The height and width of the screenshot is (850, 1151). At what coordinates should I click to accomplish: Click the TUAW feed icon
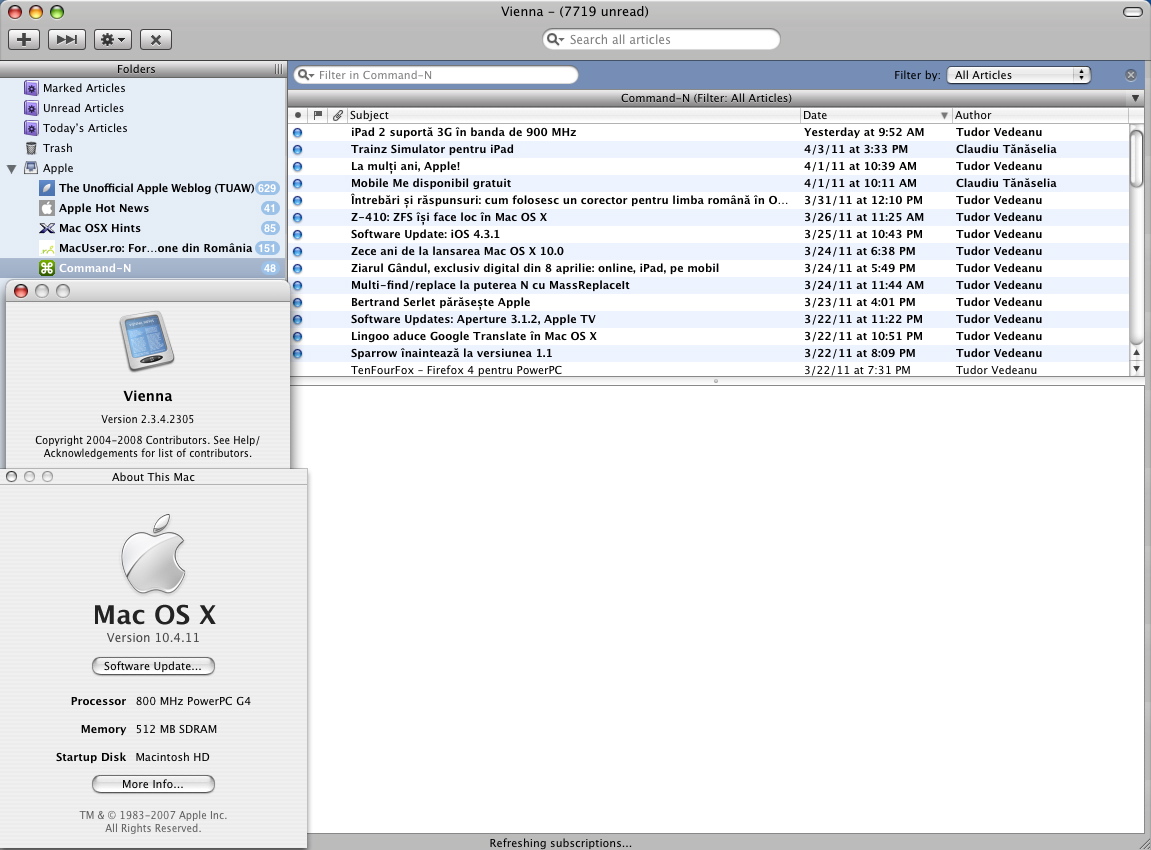[x=47, y=188]
